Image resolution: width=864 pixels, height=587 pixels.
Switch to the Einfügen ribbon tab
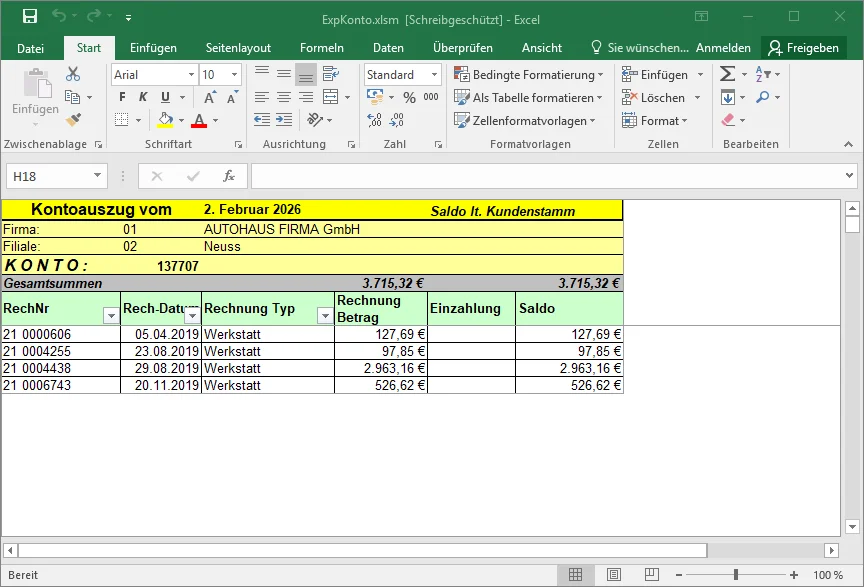153,48
